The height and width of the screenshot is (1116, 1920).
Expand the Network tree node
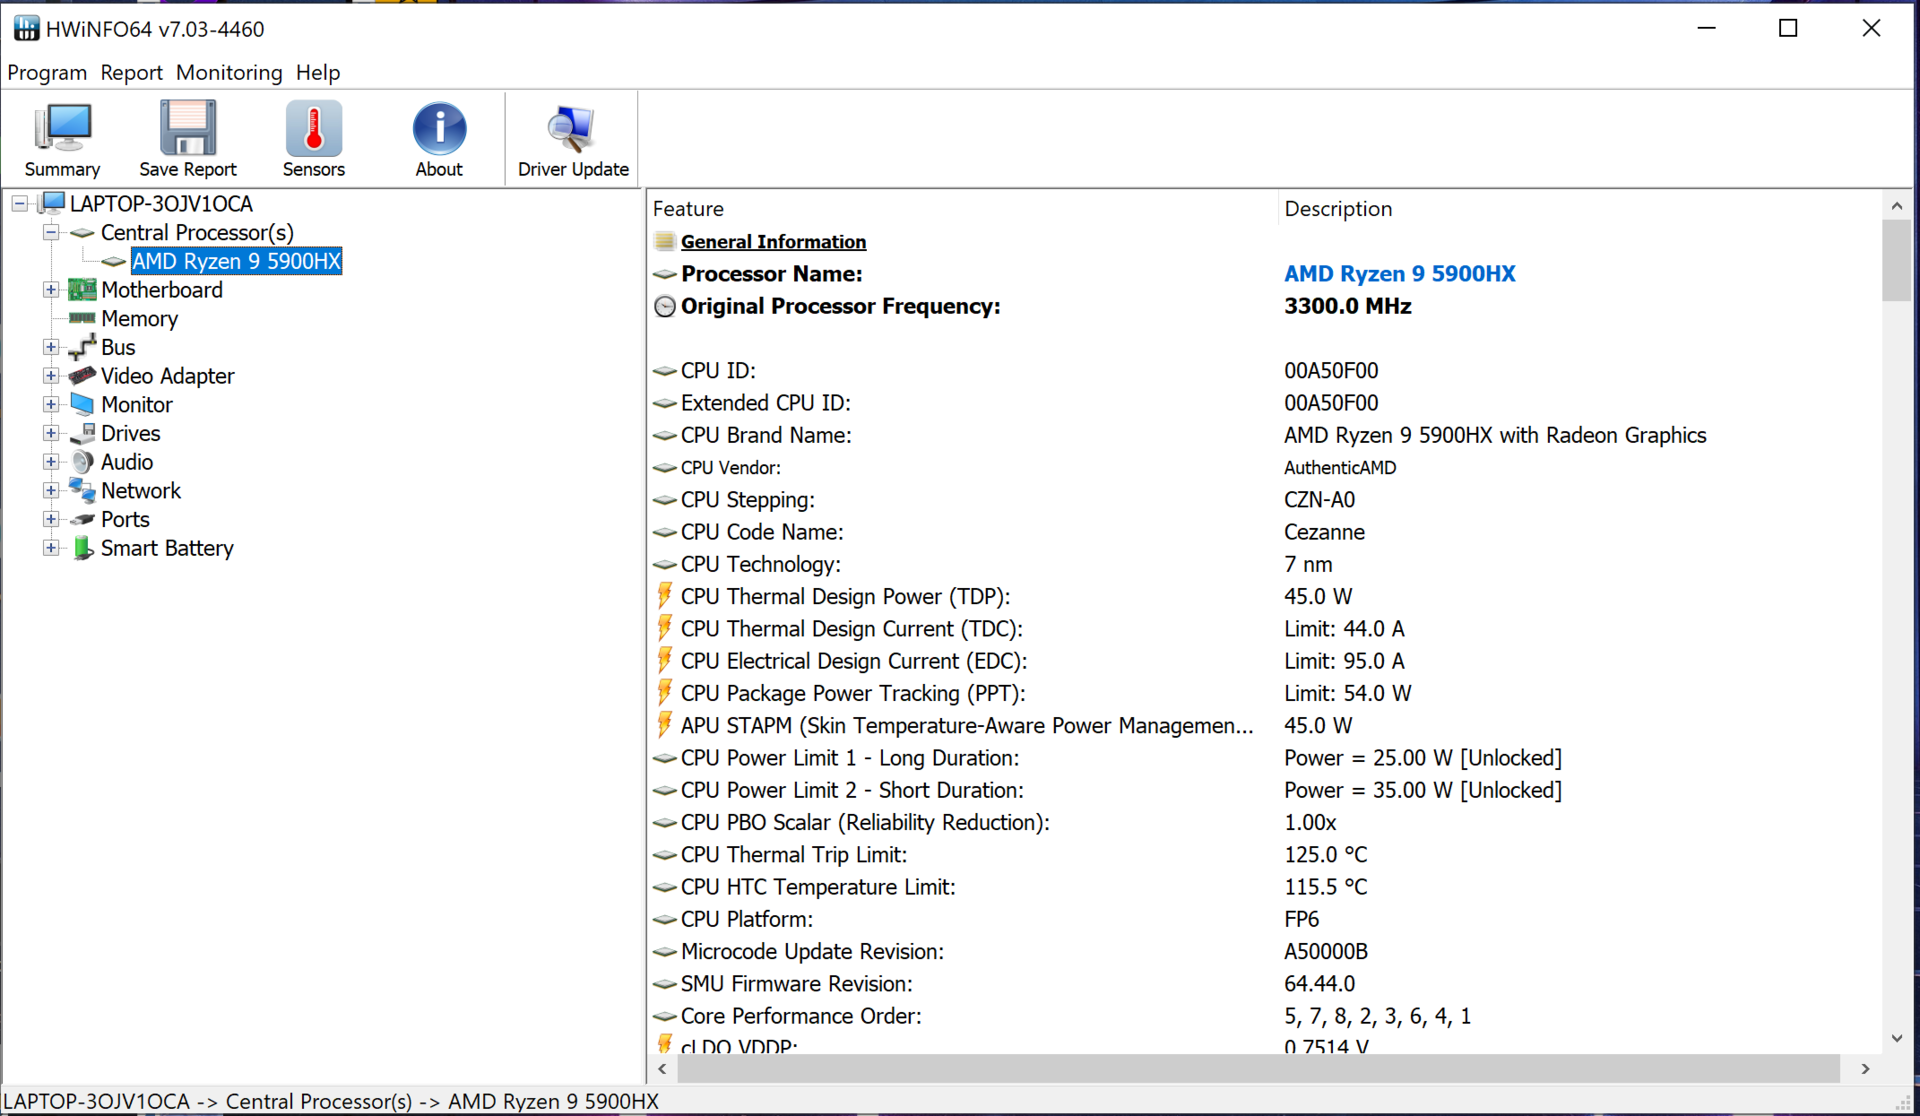coord(51,491)
